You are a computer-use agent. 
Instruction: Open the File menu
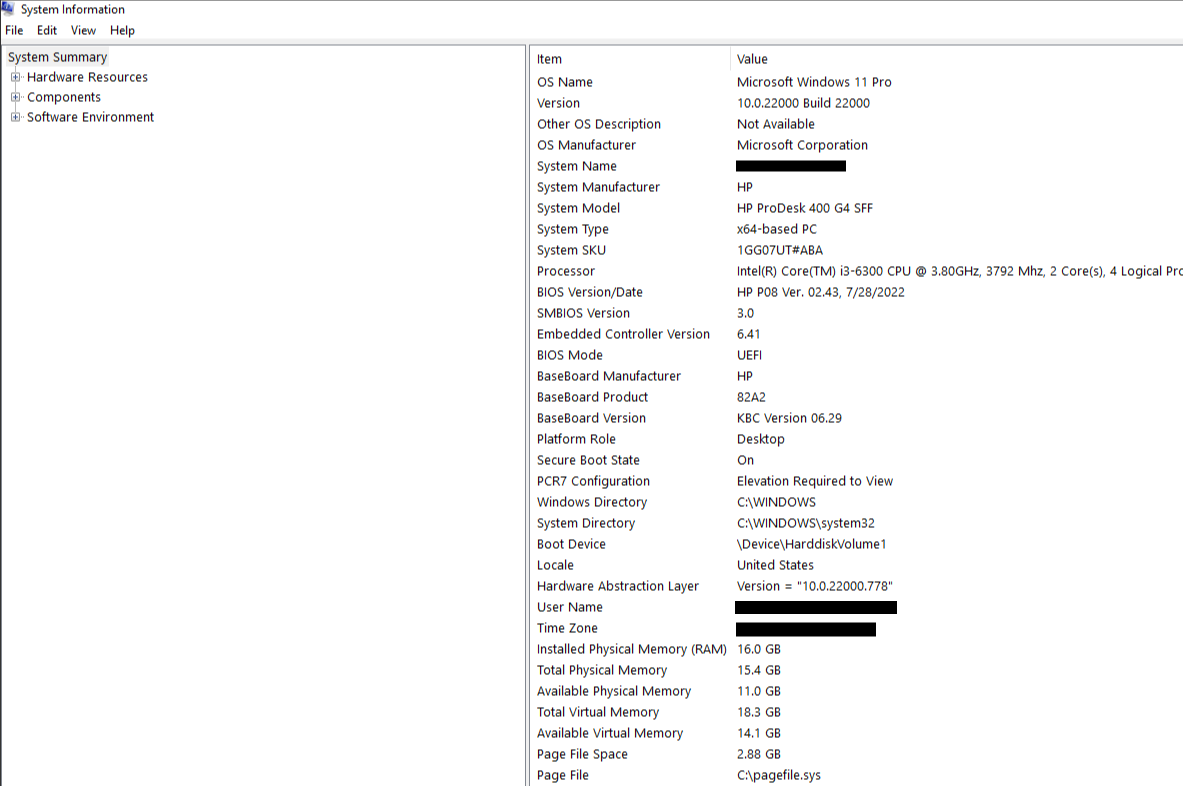tap(14, 30)
